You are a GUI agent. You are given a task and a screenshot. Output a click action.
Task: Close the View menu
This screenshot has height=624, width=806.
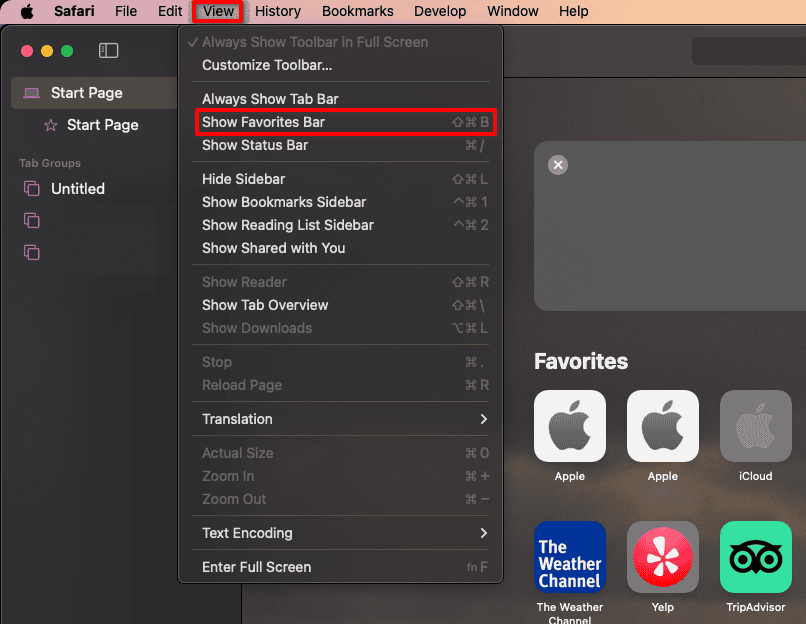click(x=218, y=11)
